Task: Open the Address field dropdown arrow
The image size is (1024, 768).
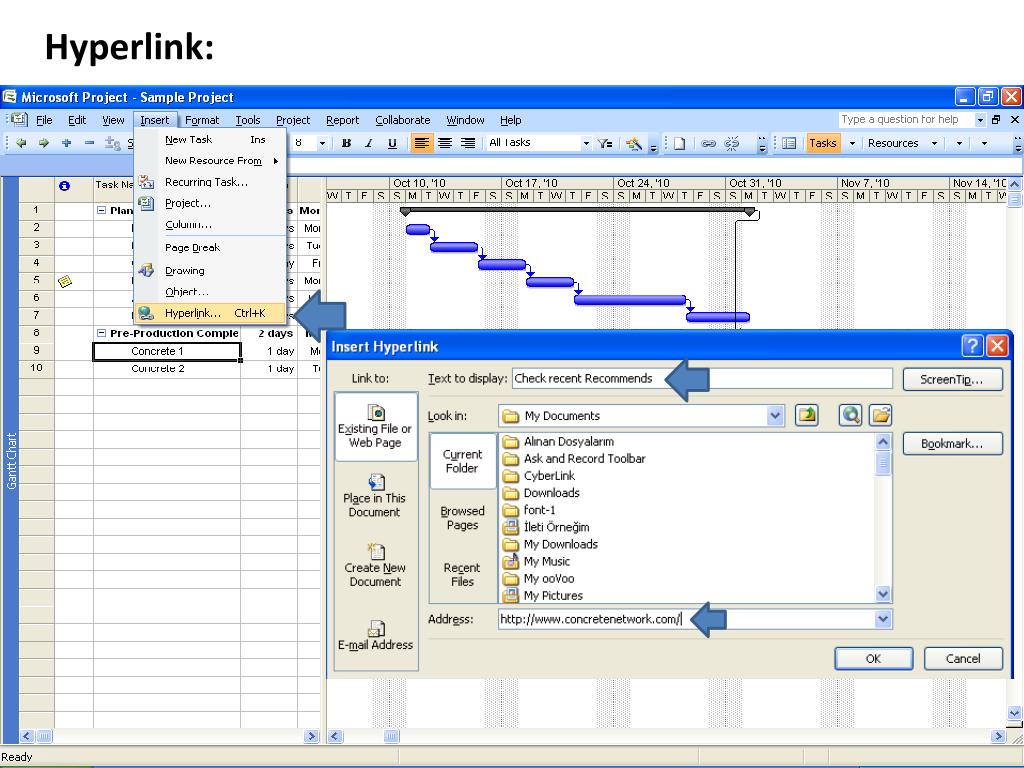Action: coord(883,619)
